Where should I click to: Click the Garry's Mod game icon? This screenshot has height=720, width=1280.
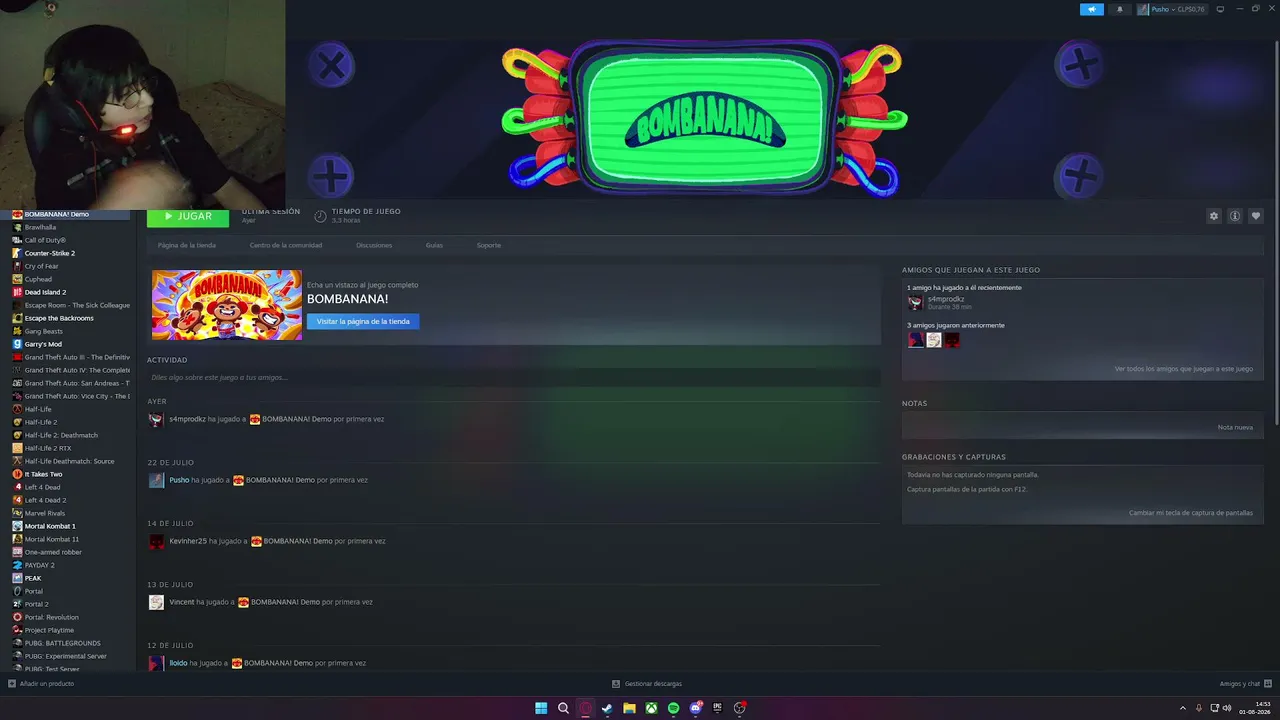coord(17,344)
